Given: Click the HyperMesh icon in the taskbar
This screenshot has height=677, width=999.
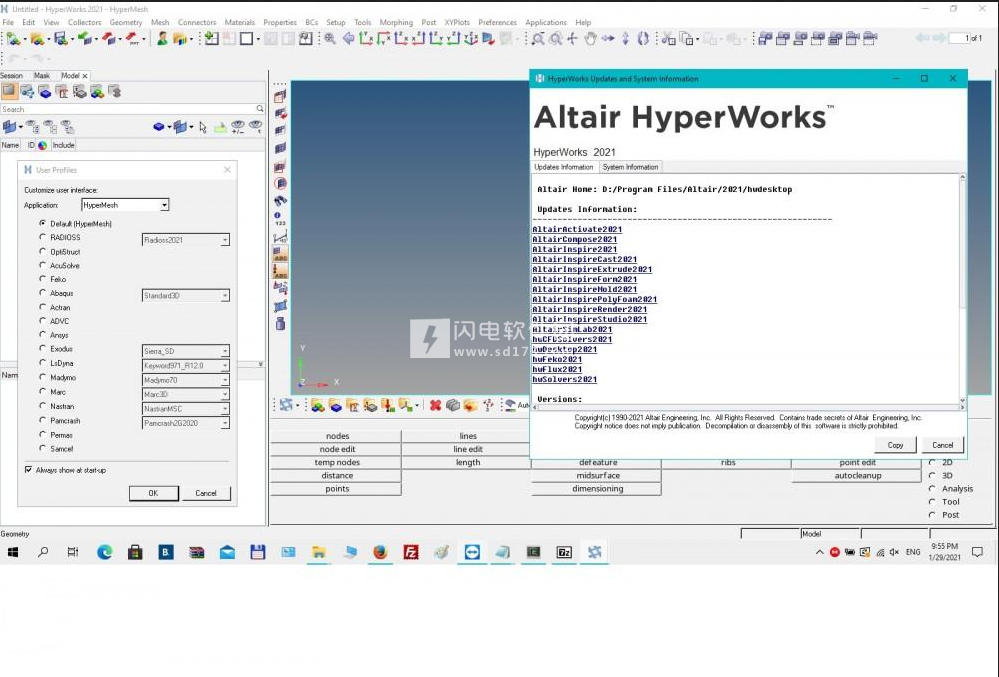Looking at the screenshot, I should 594,552.
